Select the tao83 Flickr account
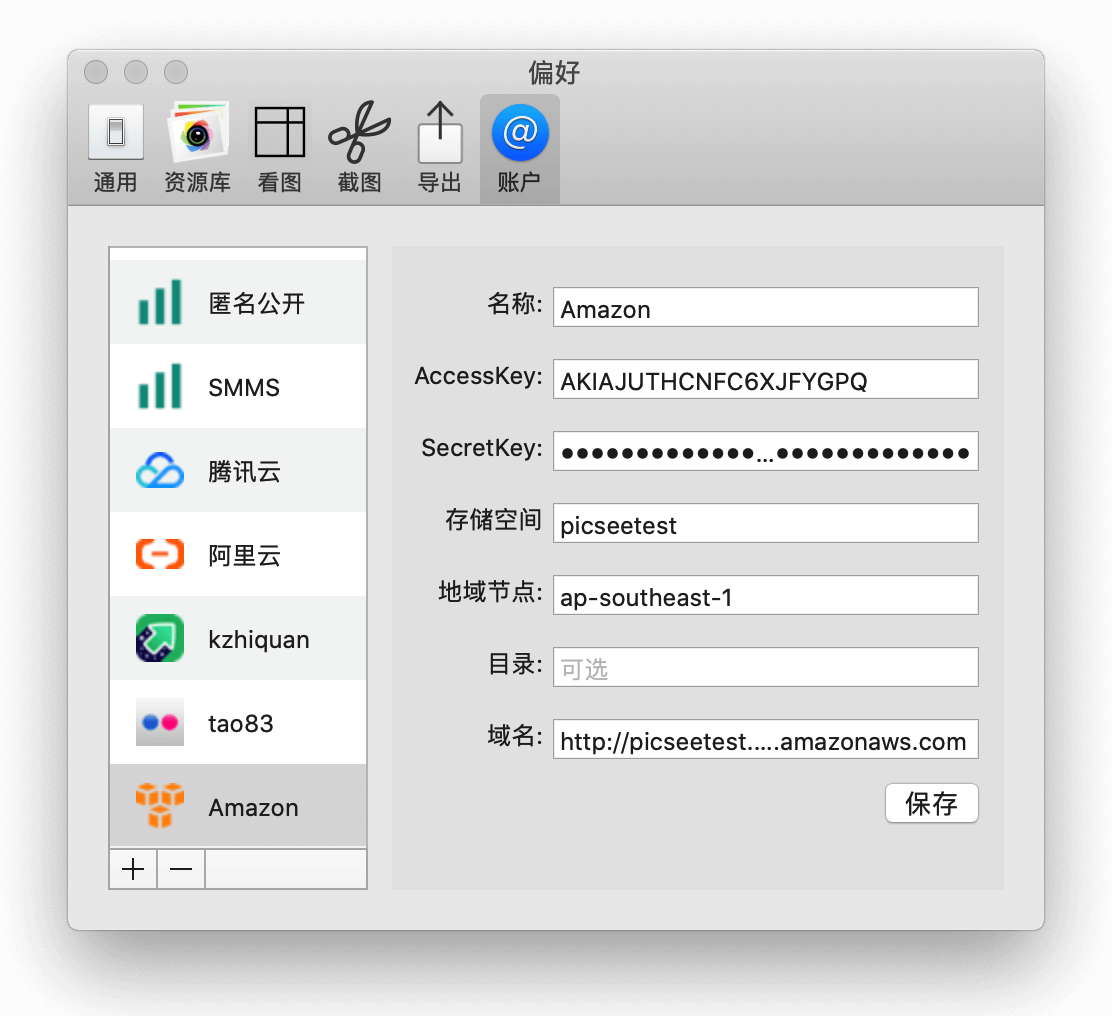Viewport: 1112px width, 1016px height. click(238, 722)
